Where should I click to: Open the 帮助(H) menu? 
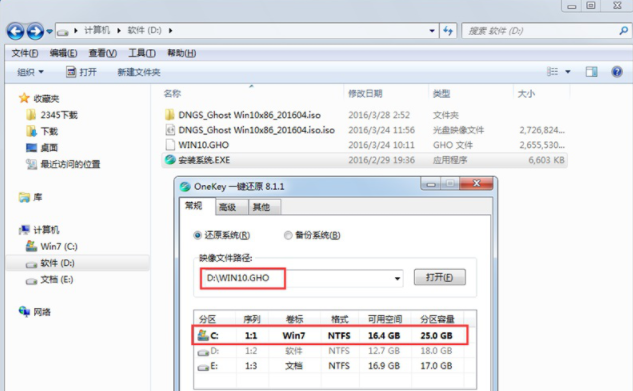tap(182, 53)
